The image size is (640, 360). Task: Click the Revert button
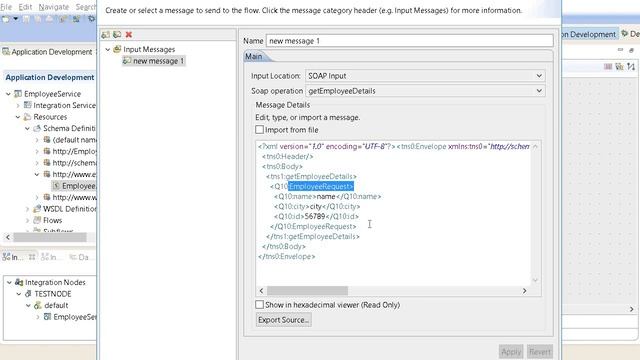540,352
